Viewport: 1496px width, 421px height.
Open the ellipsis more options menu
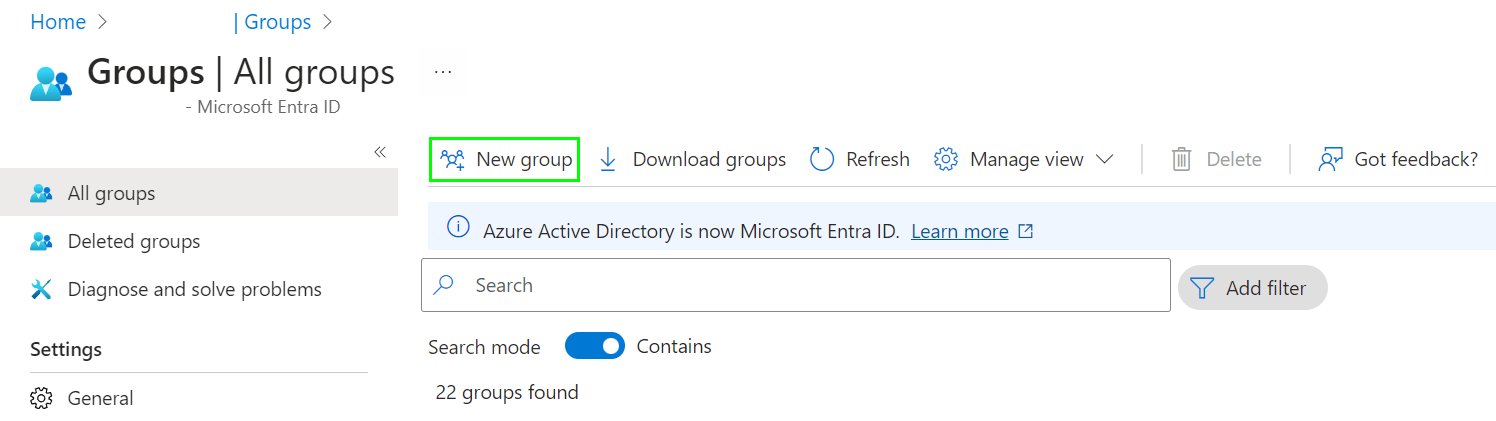tap(443, 73)
